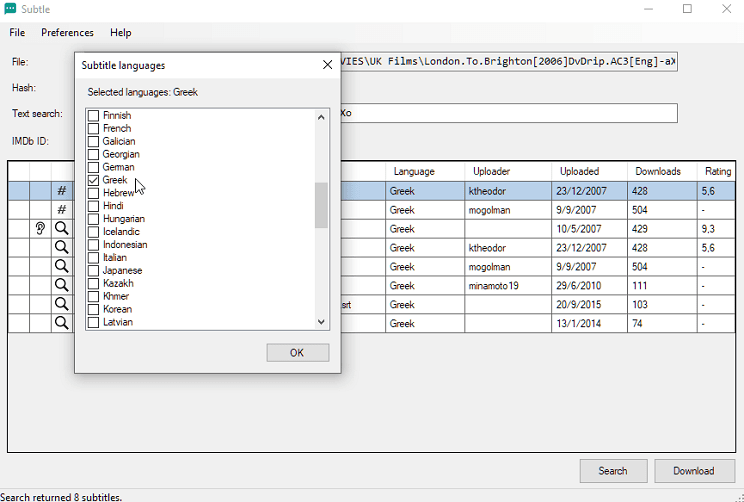Tick the German checkbox
The image size is (744, 502).
point(93,167)
